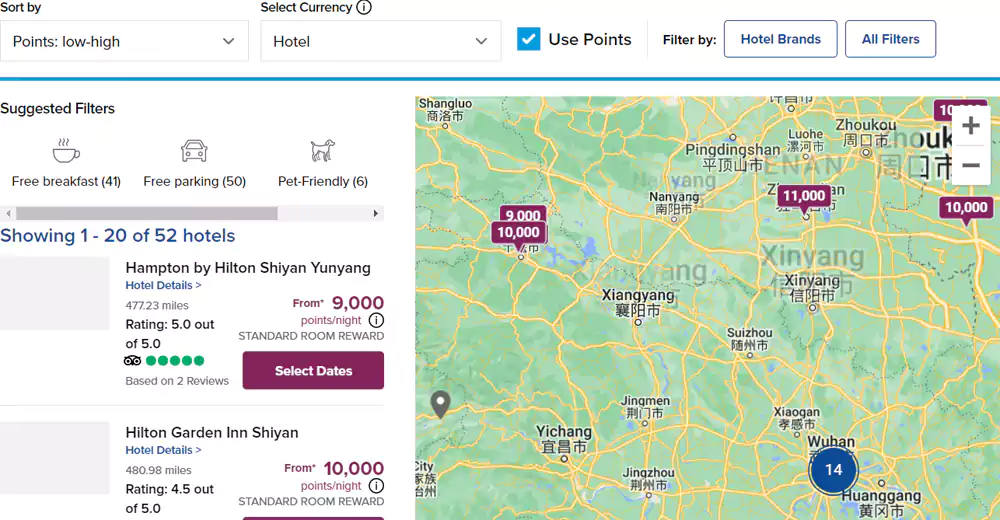
Task: Open All Filters panel
Action: click(890, 40)
